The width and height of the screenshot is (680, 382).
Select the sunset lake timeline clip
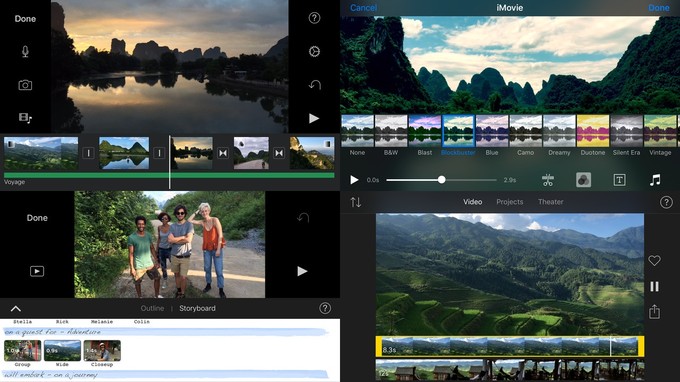191,153
